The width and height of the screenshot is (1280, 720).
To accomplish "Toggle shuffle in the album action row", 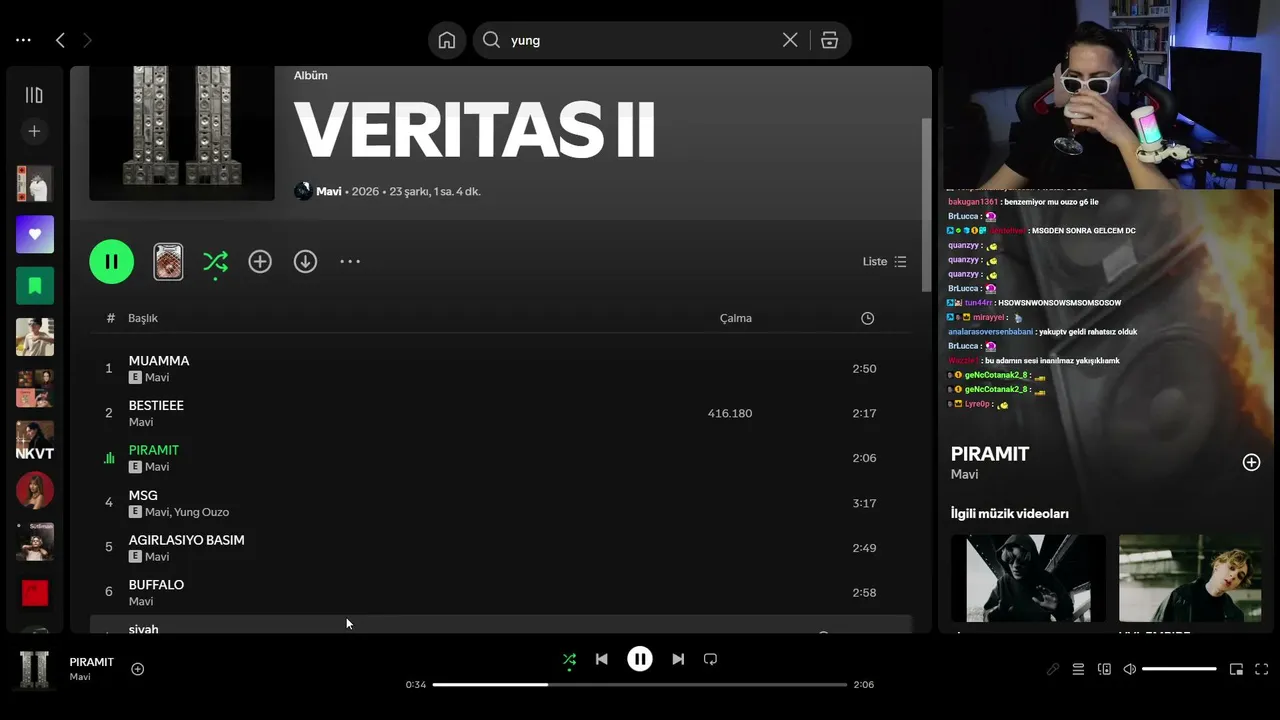I will (215, 262).
